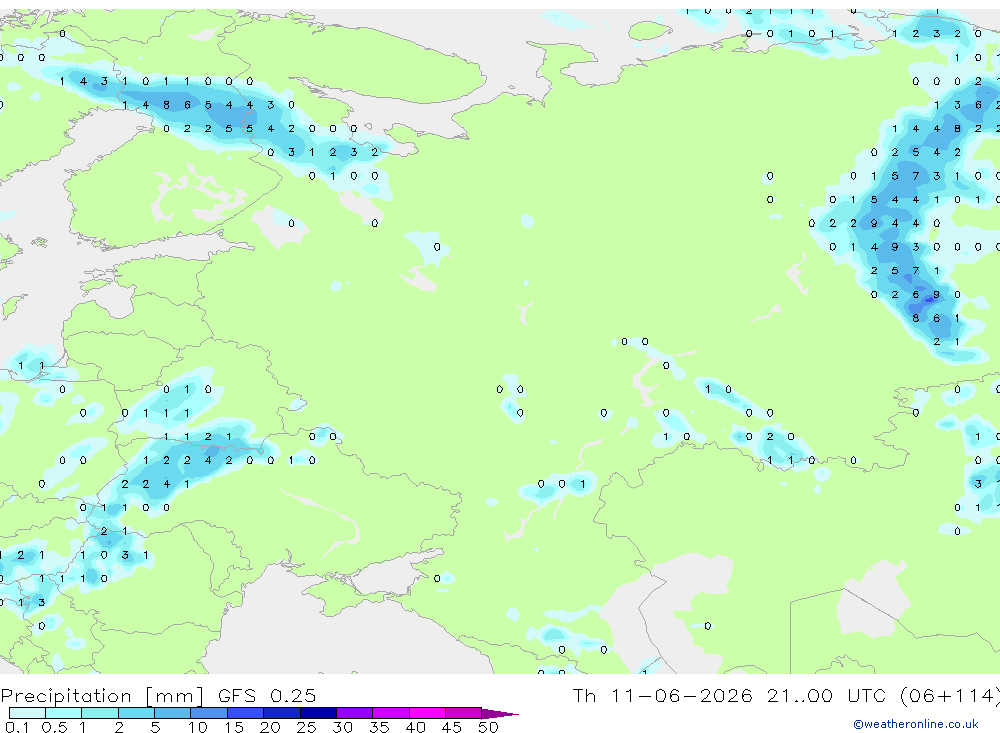Select the 15 to 20 mm legend swatch
The width and height of the screenshot is (1000, 733).
point(245,713)
